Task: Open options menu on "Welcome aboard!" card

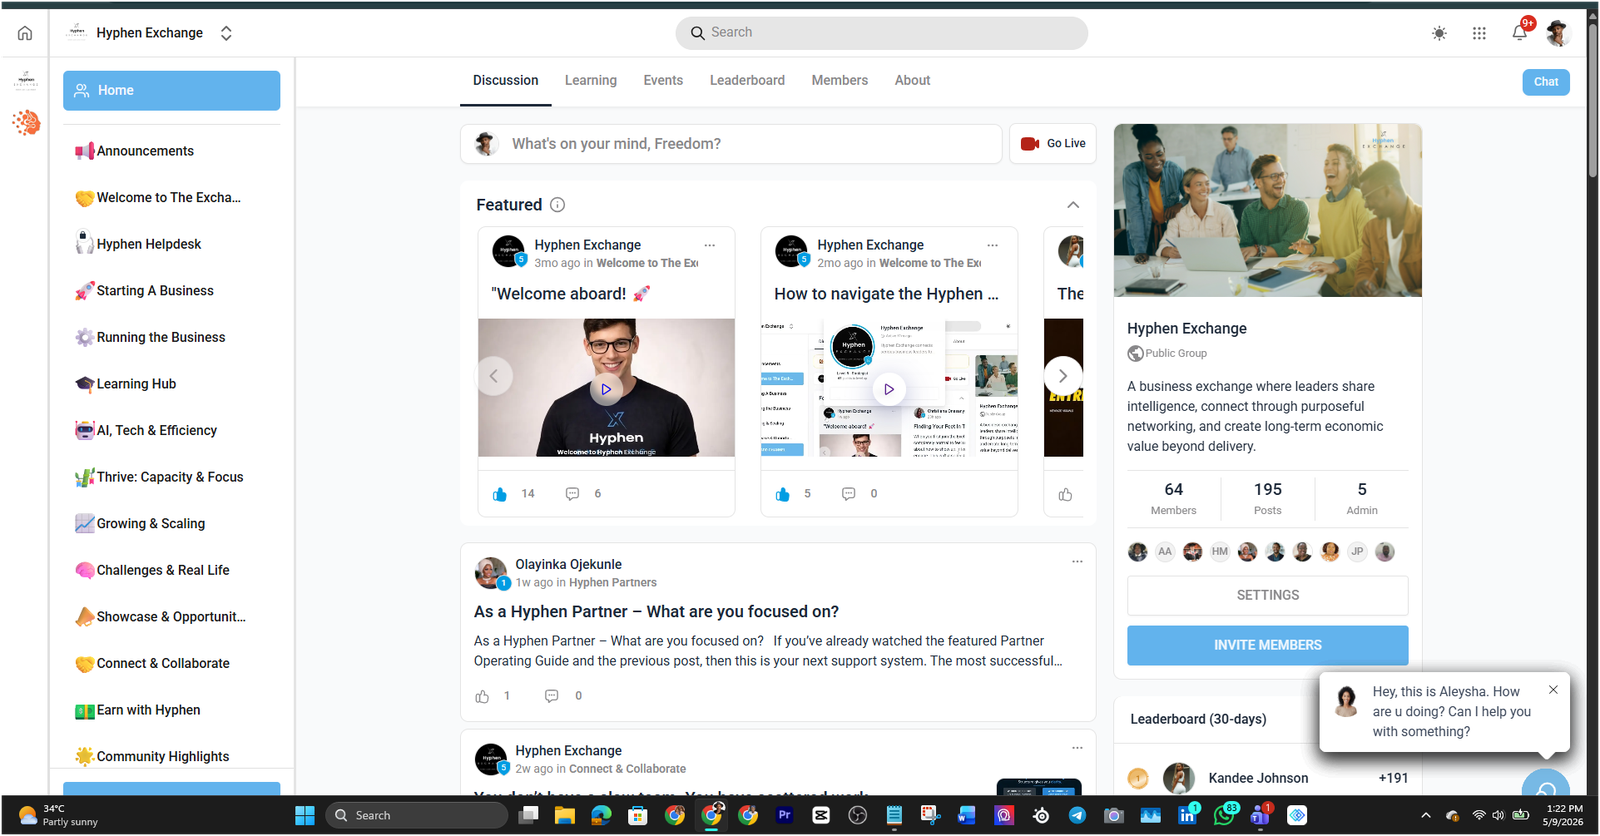Action: point(709,245)
